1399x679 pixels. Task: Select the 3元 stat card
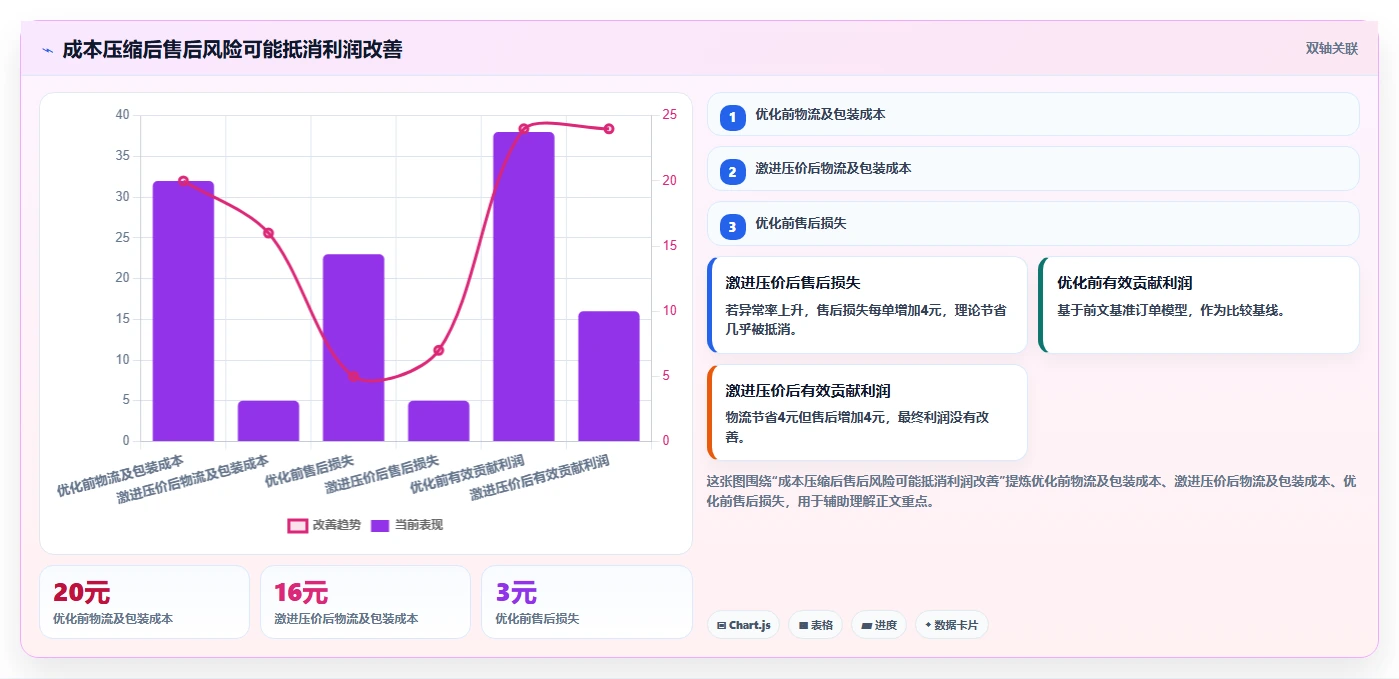tap(587, 602)
